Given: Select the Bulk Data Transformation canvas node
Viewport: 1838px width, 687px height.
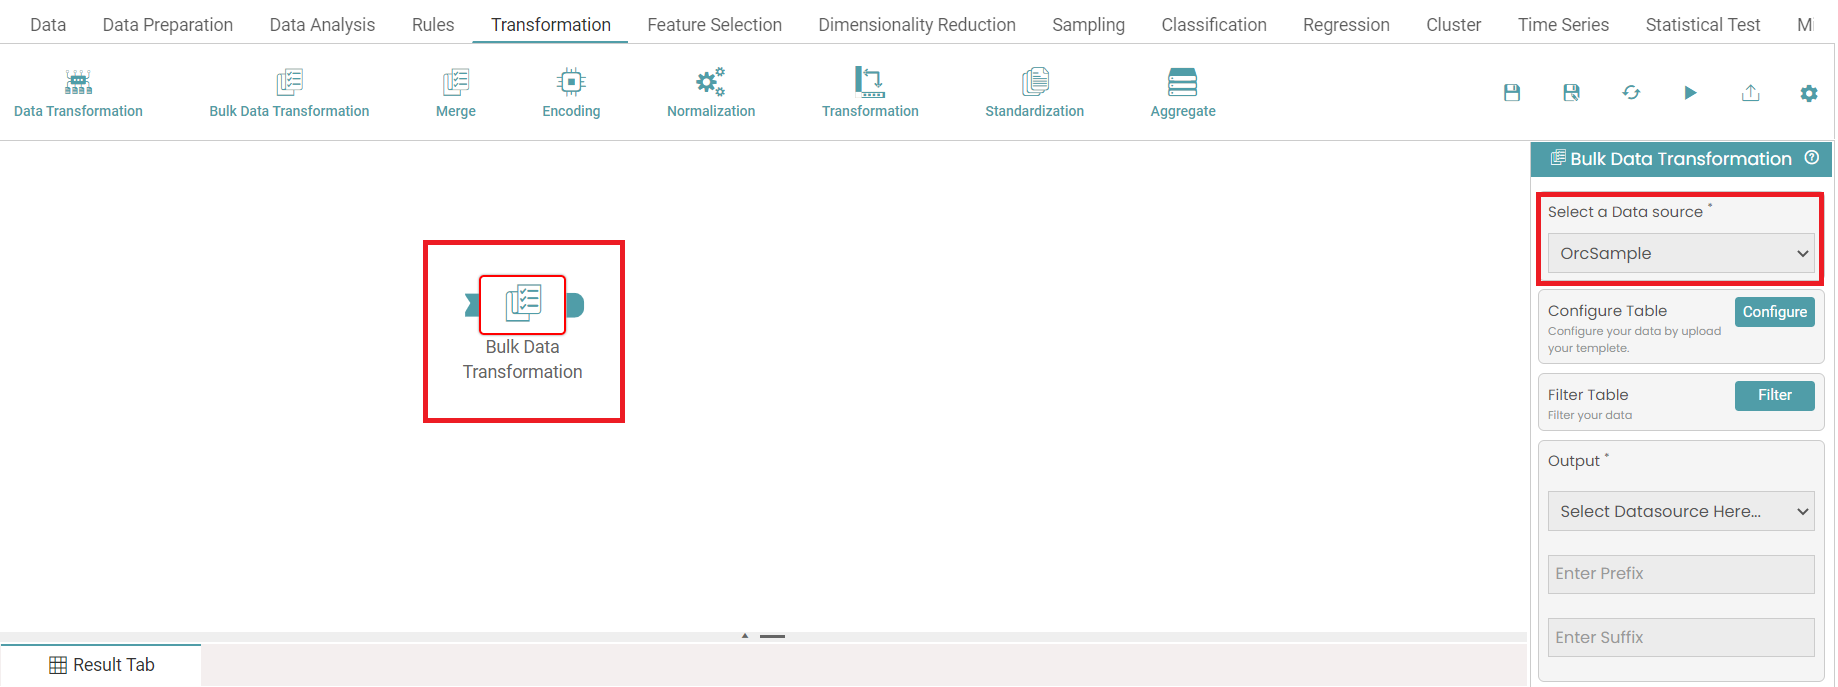Looking at the screenshot, I should [x=523, y=305].
